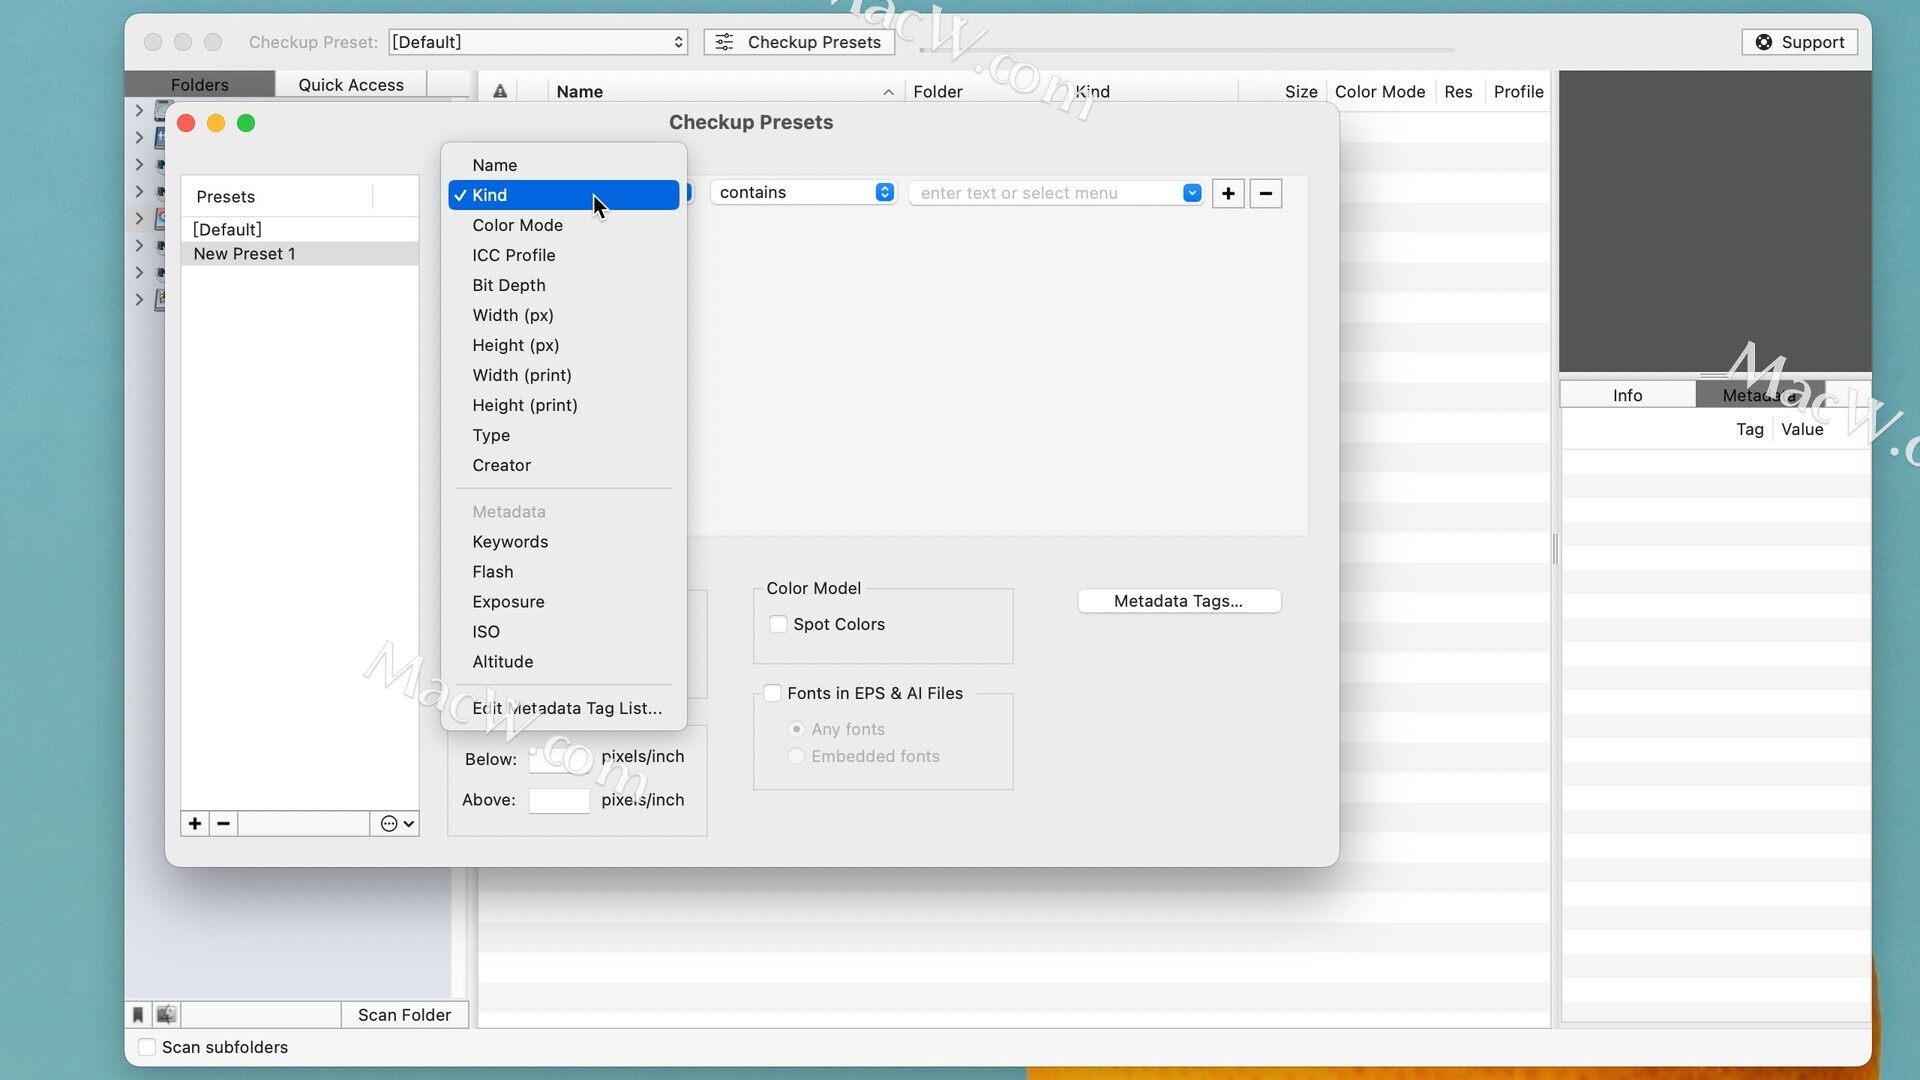Enable the Spot Colors checkbox
This screenshot has height=1080, width=1920.
[x=778, y=624]
